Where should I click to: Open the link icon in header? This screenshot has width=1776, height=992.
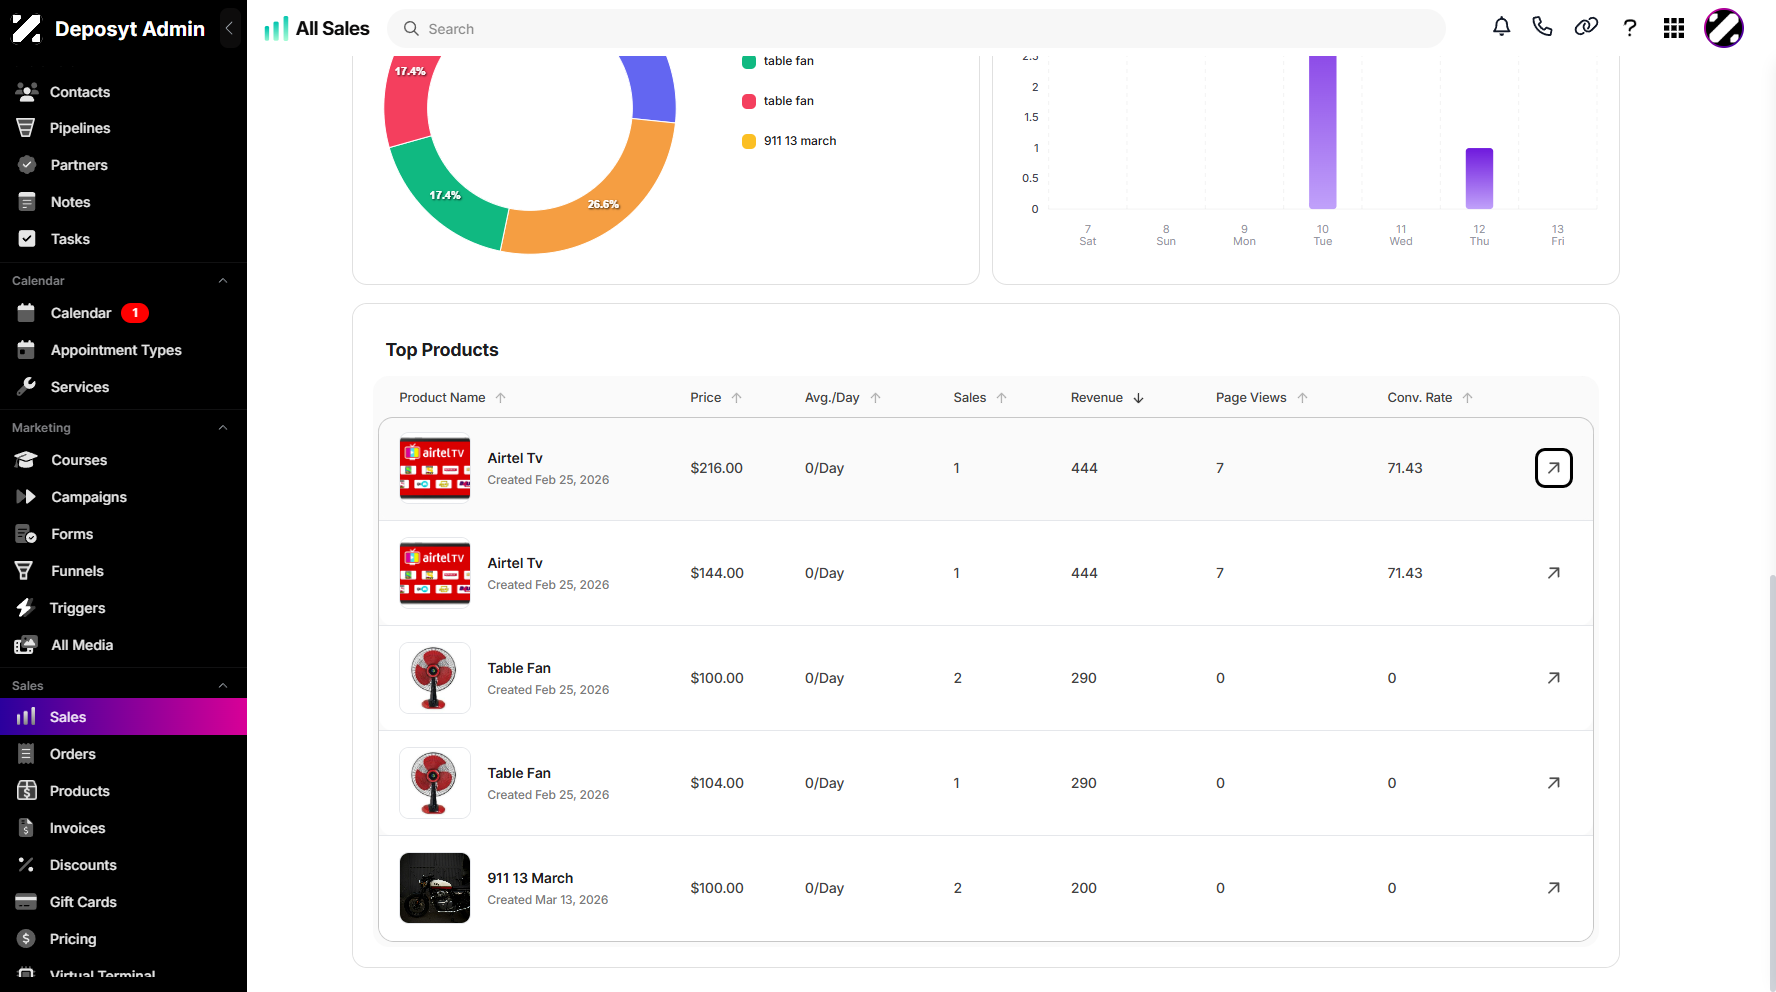click(x=1586, y=28)
